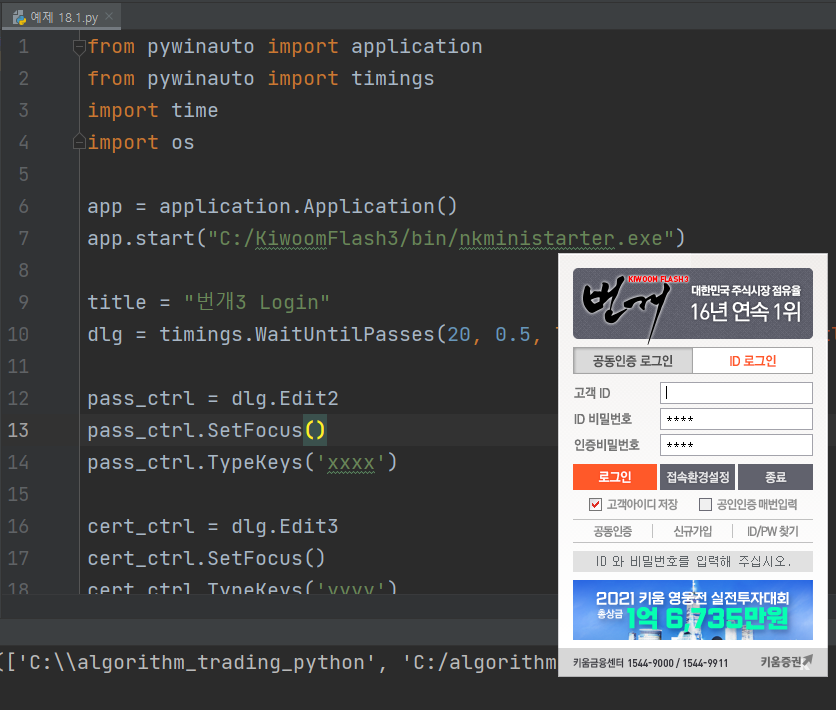Click 'pass_ctrl.SetFocus()' on line 13
This screenshot has height=710, width=836.
pos(206,430)
